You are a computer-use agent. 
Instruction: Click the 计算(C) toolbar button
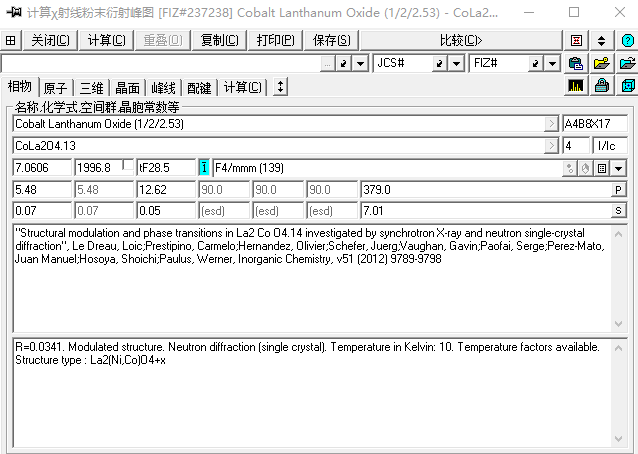(106, 40)
